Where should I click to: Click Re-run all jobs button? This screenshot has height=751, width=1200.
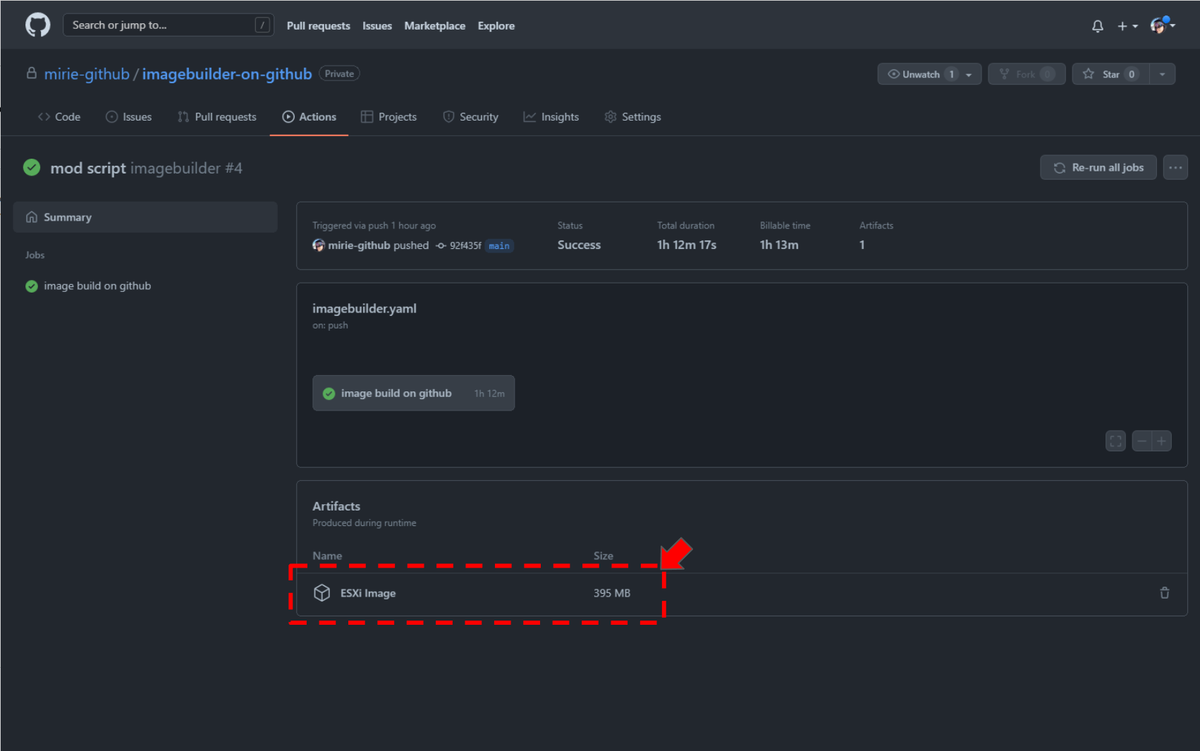coord(1099,167)
